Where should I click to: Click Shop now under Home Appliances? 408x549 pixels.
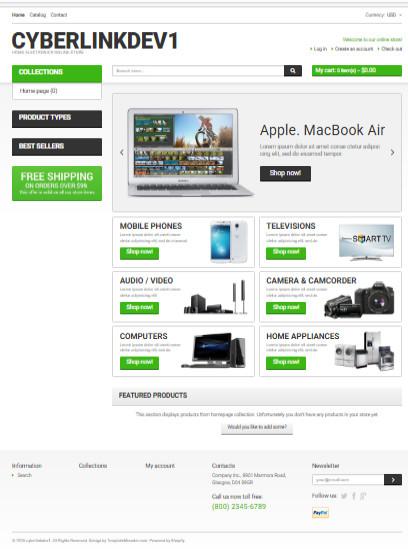pos(286,363)
